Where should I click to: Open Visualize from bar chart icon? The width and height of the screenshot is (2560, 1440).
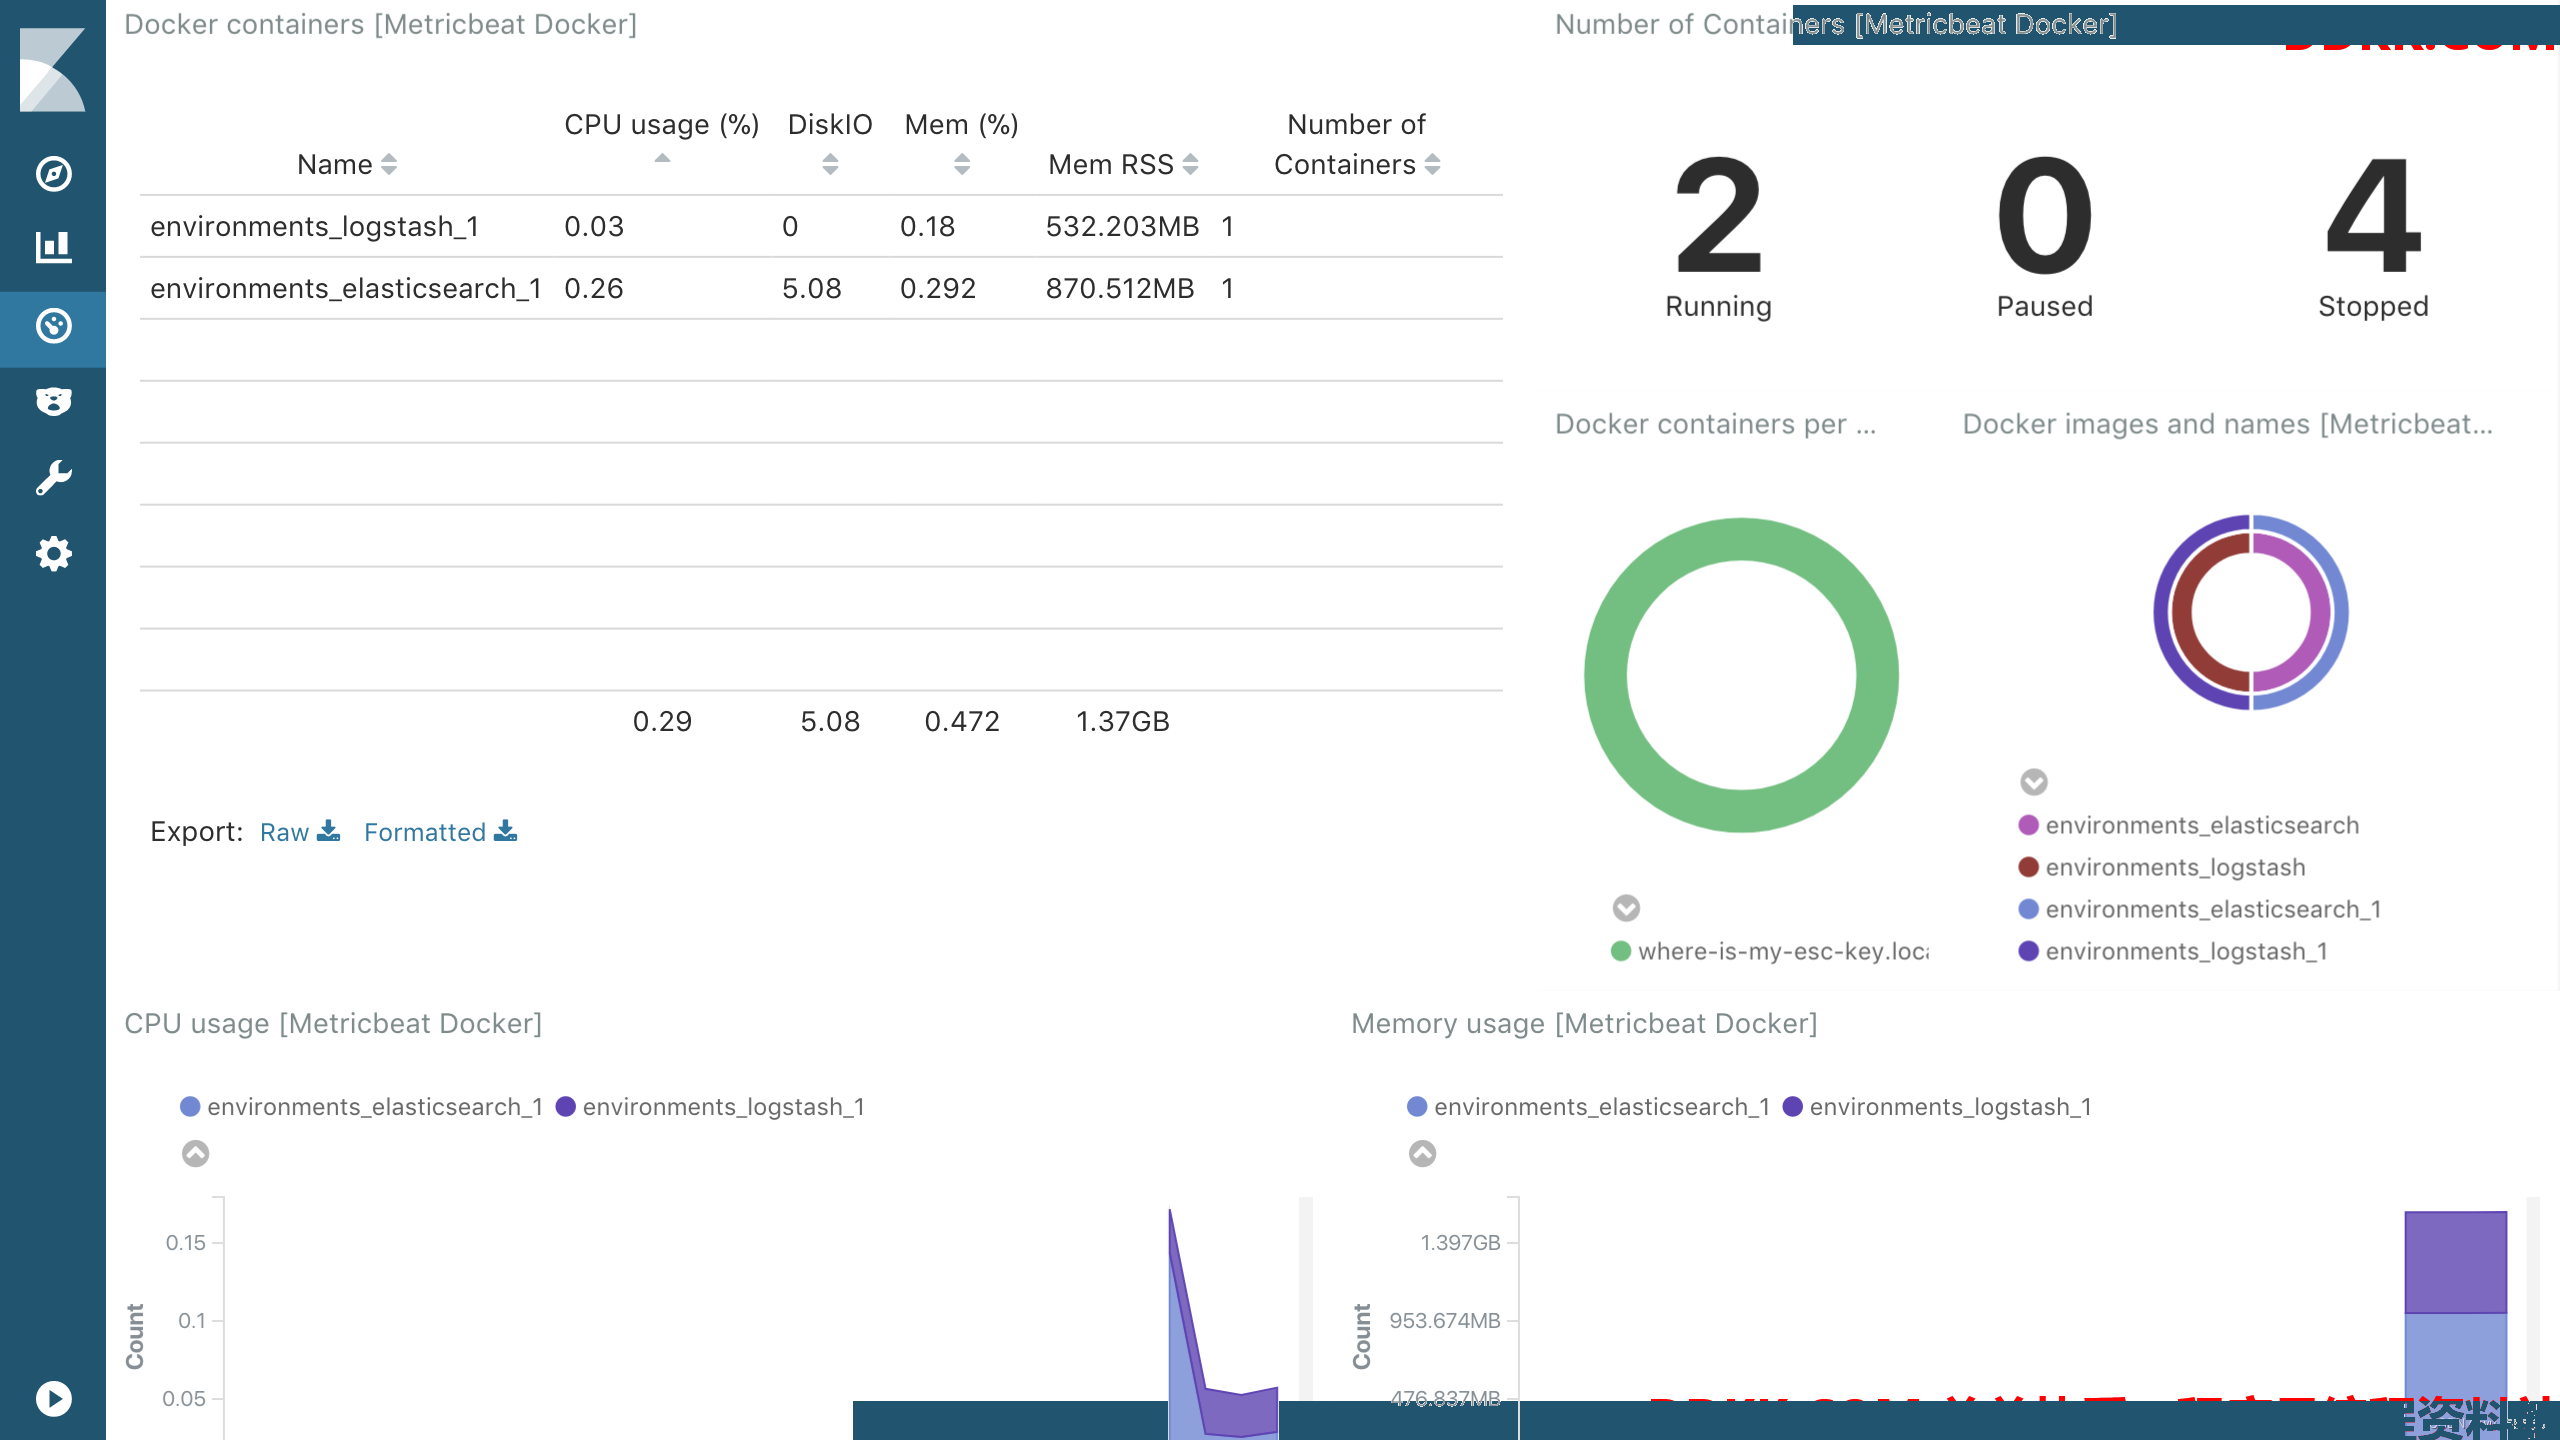coord(53,247)
